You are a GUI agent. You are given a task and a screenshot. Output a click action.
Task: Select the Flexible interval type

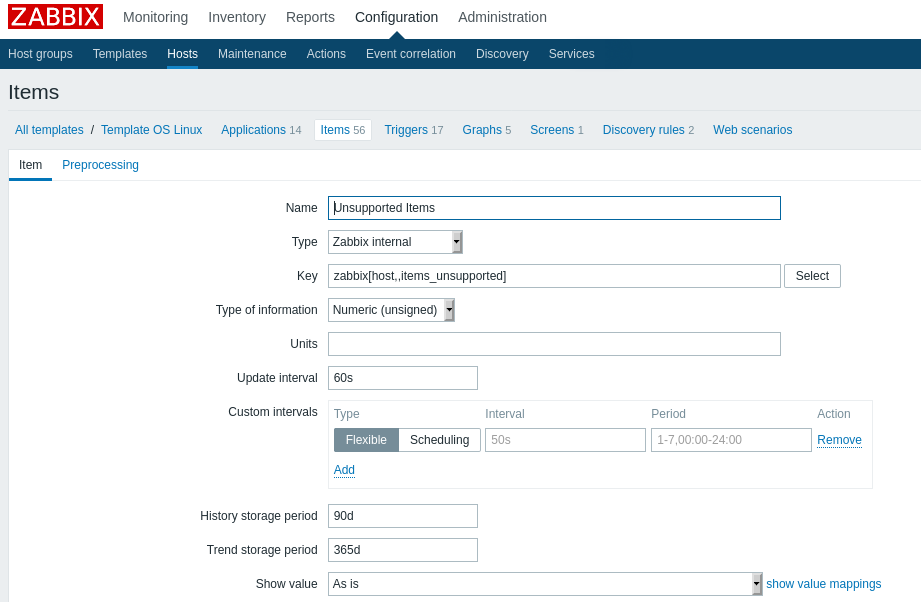pyautogui.click(x=366, y=440)
